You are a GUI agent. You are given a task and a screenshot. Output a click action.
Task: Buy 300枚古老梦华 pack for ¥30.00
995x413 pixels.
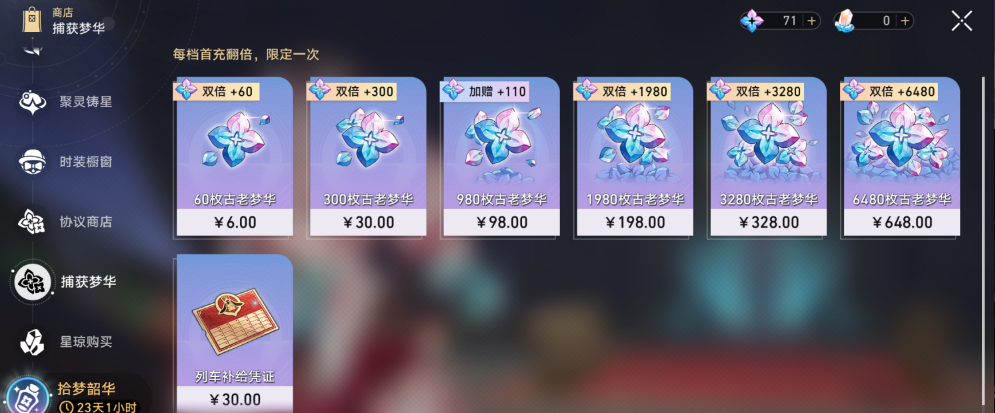pos(368,156)
